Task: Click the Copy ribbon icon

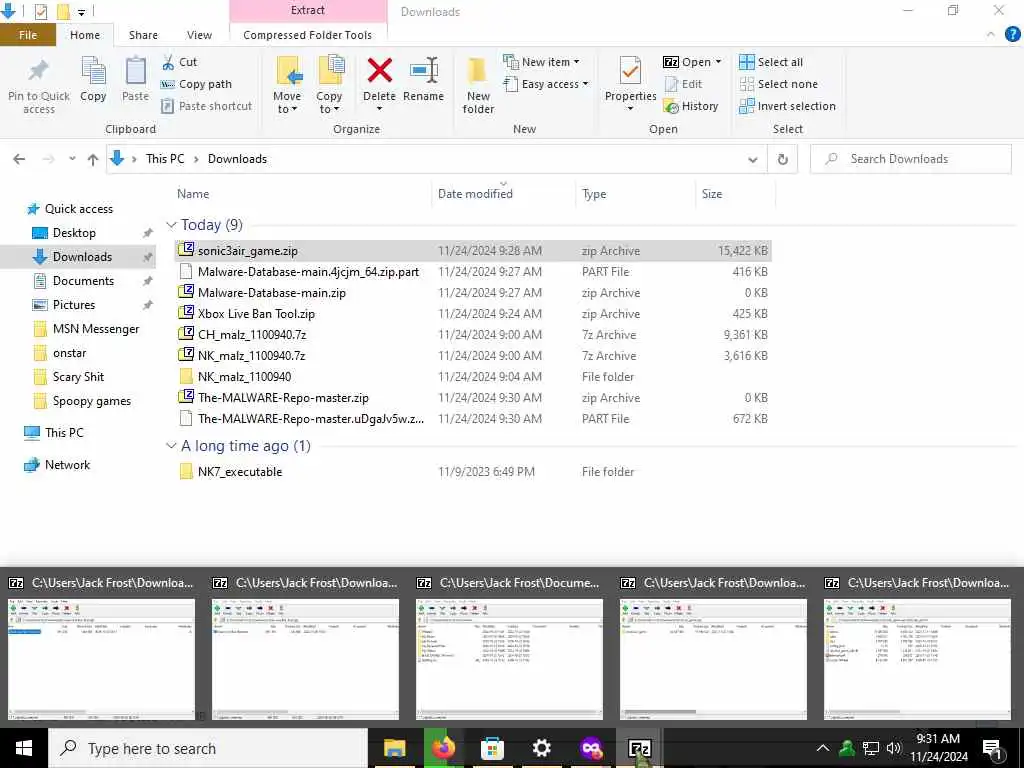Action: [x=93, y=71]
